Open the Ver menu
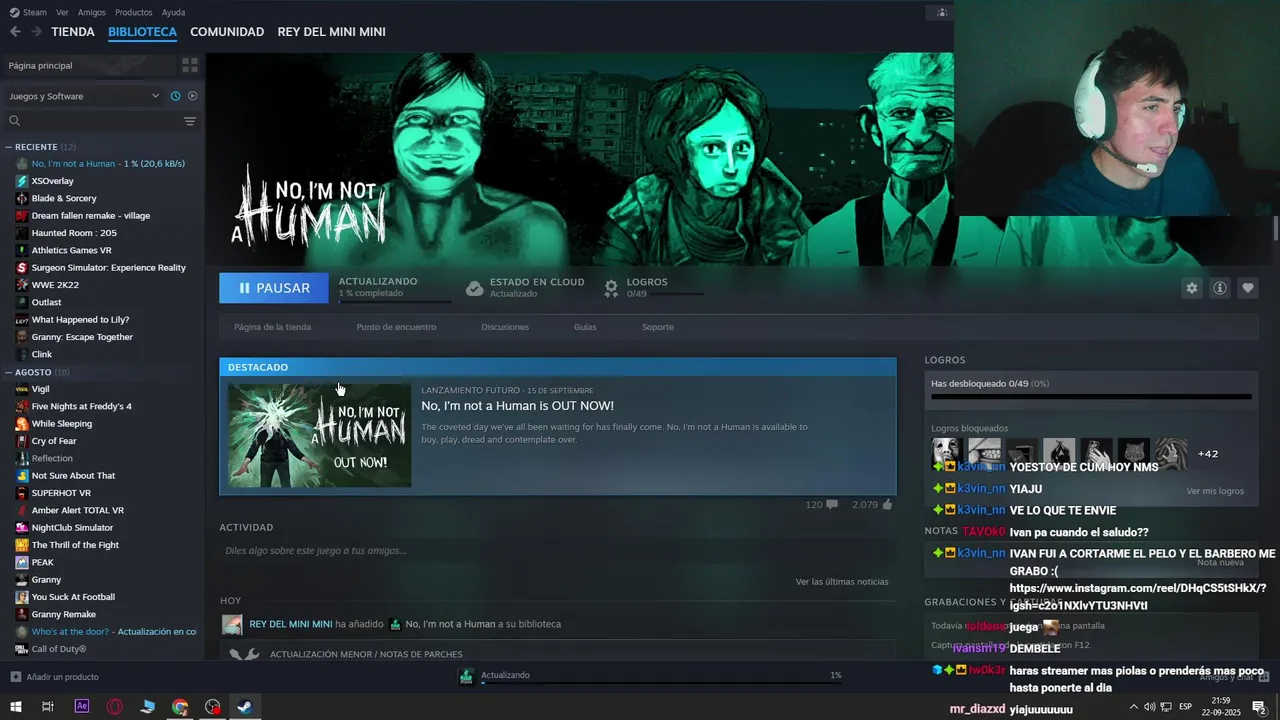This screenshot has height=720, width=1280. point(62,12)
